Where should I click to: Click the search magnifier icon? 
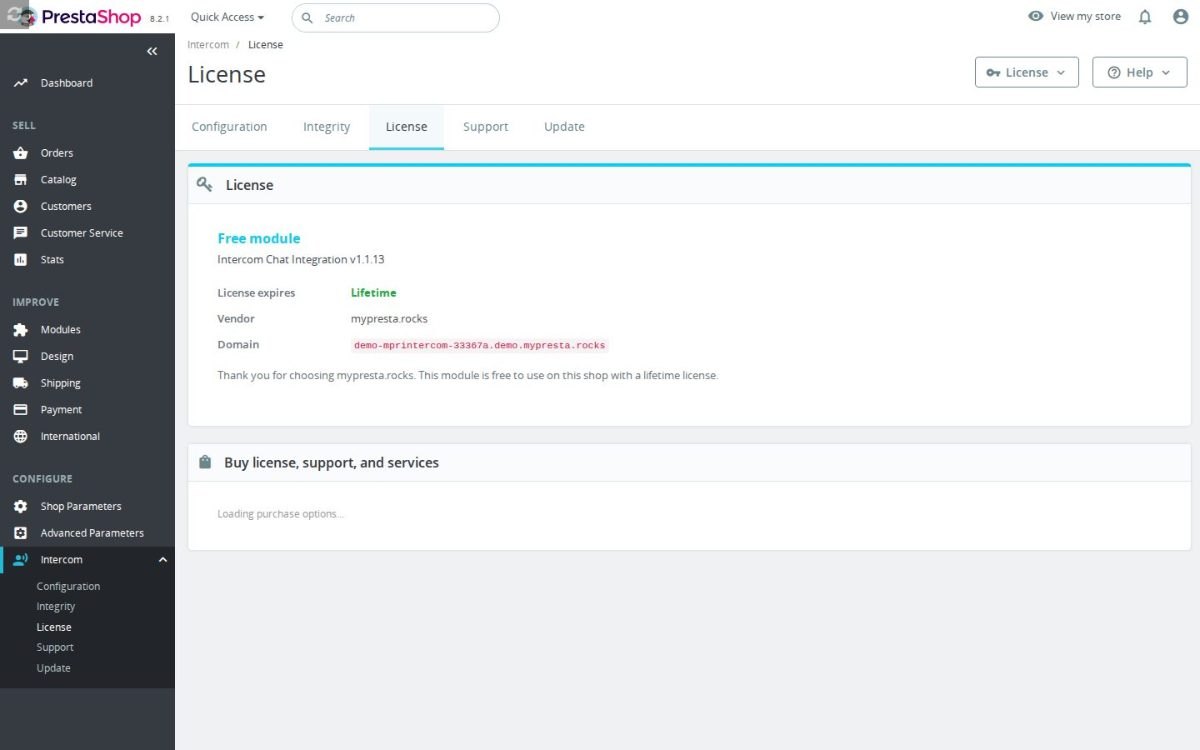(307, 18)
